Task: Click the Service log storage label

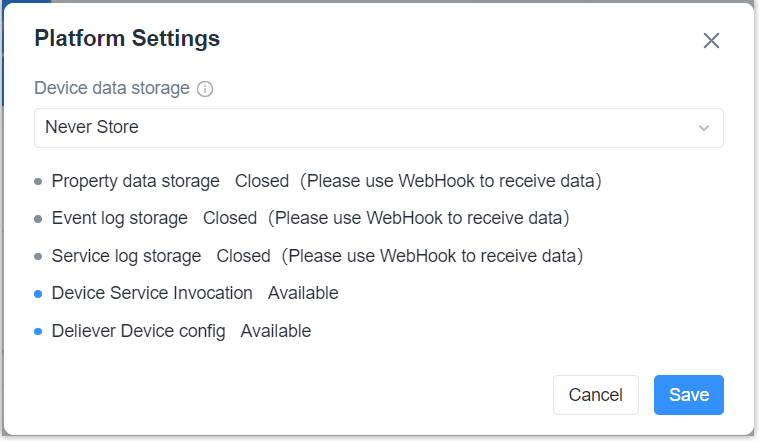Action: pyautogui.click(x=126, y=256)
